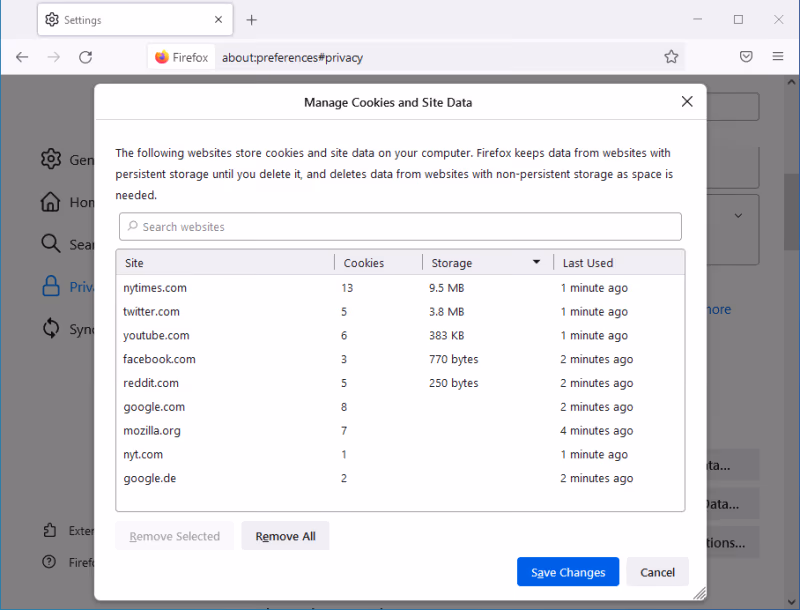Save changes to cookie data
The width and height of the screenshot is (800, 610).
point(567,571)
